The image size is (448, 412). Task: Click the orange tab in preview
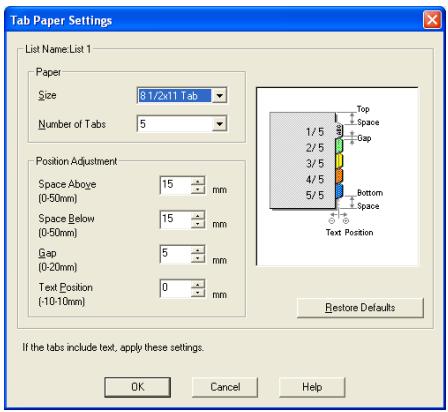(x=339, y=176)
